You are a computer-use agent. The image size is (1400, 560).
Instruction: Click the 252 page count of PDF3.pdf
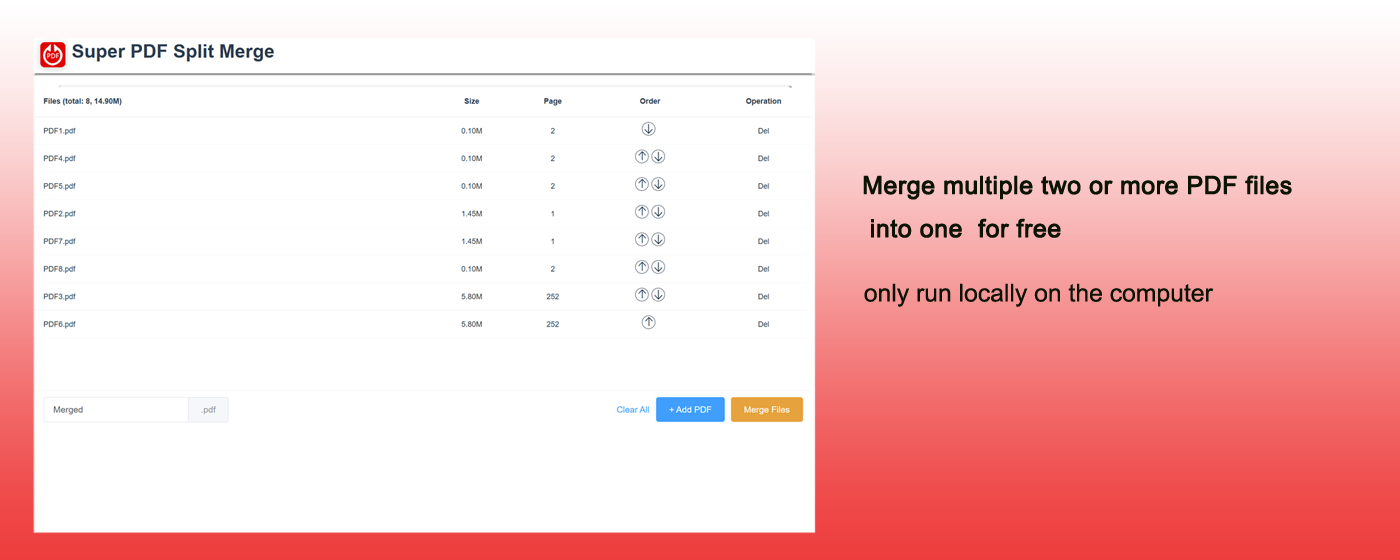tap(553, 297)
